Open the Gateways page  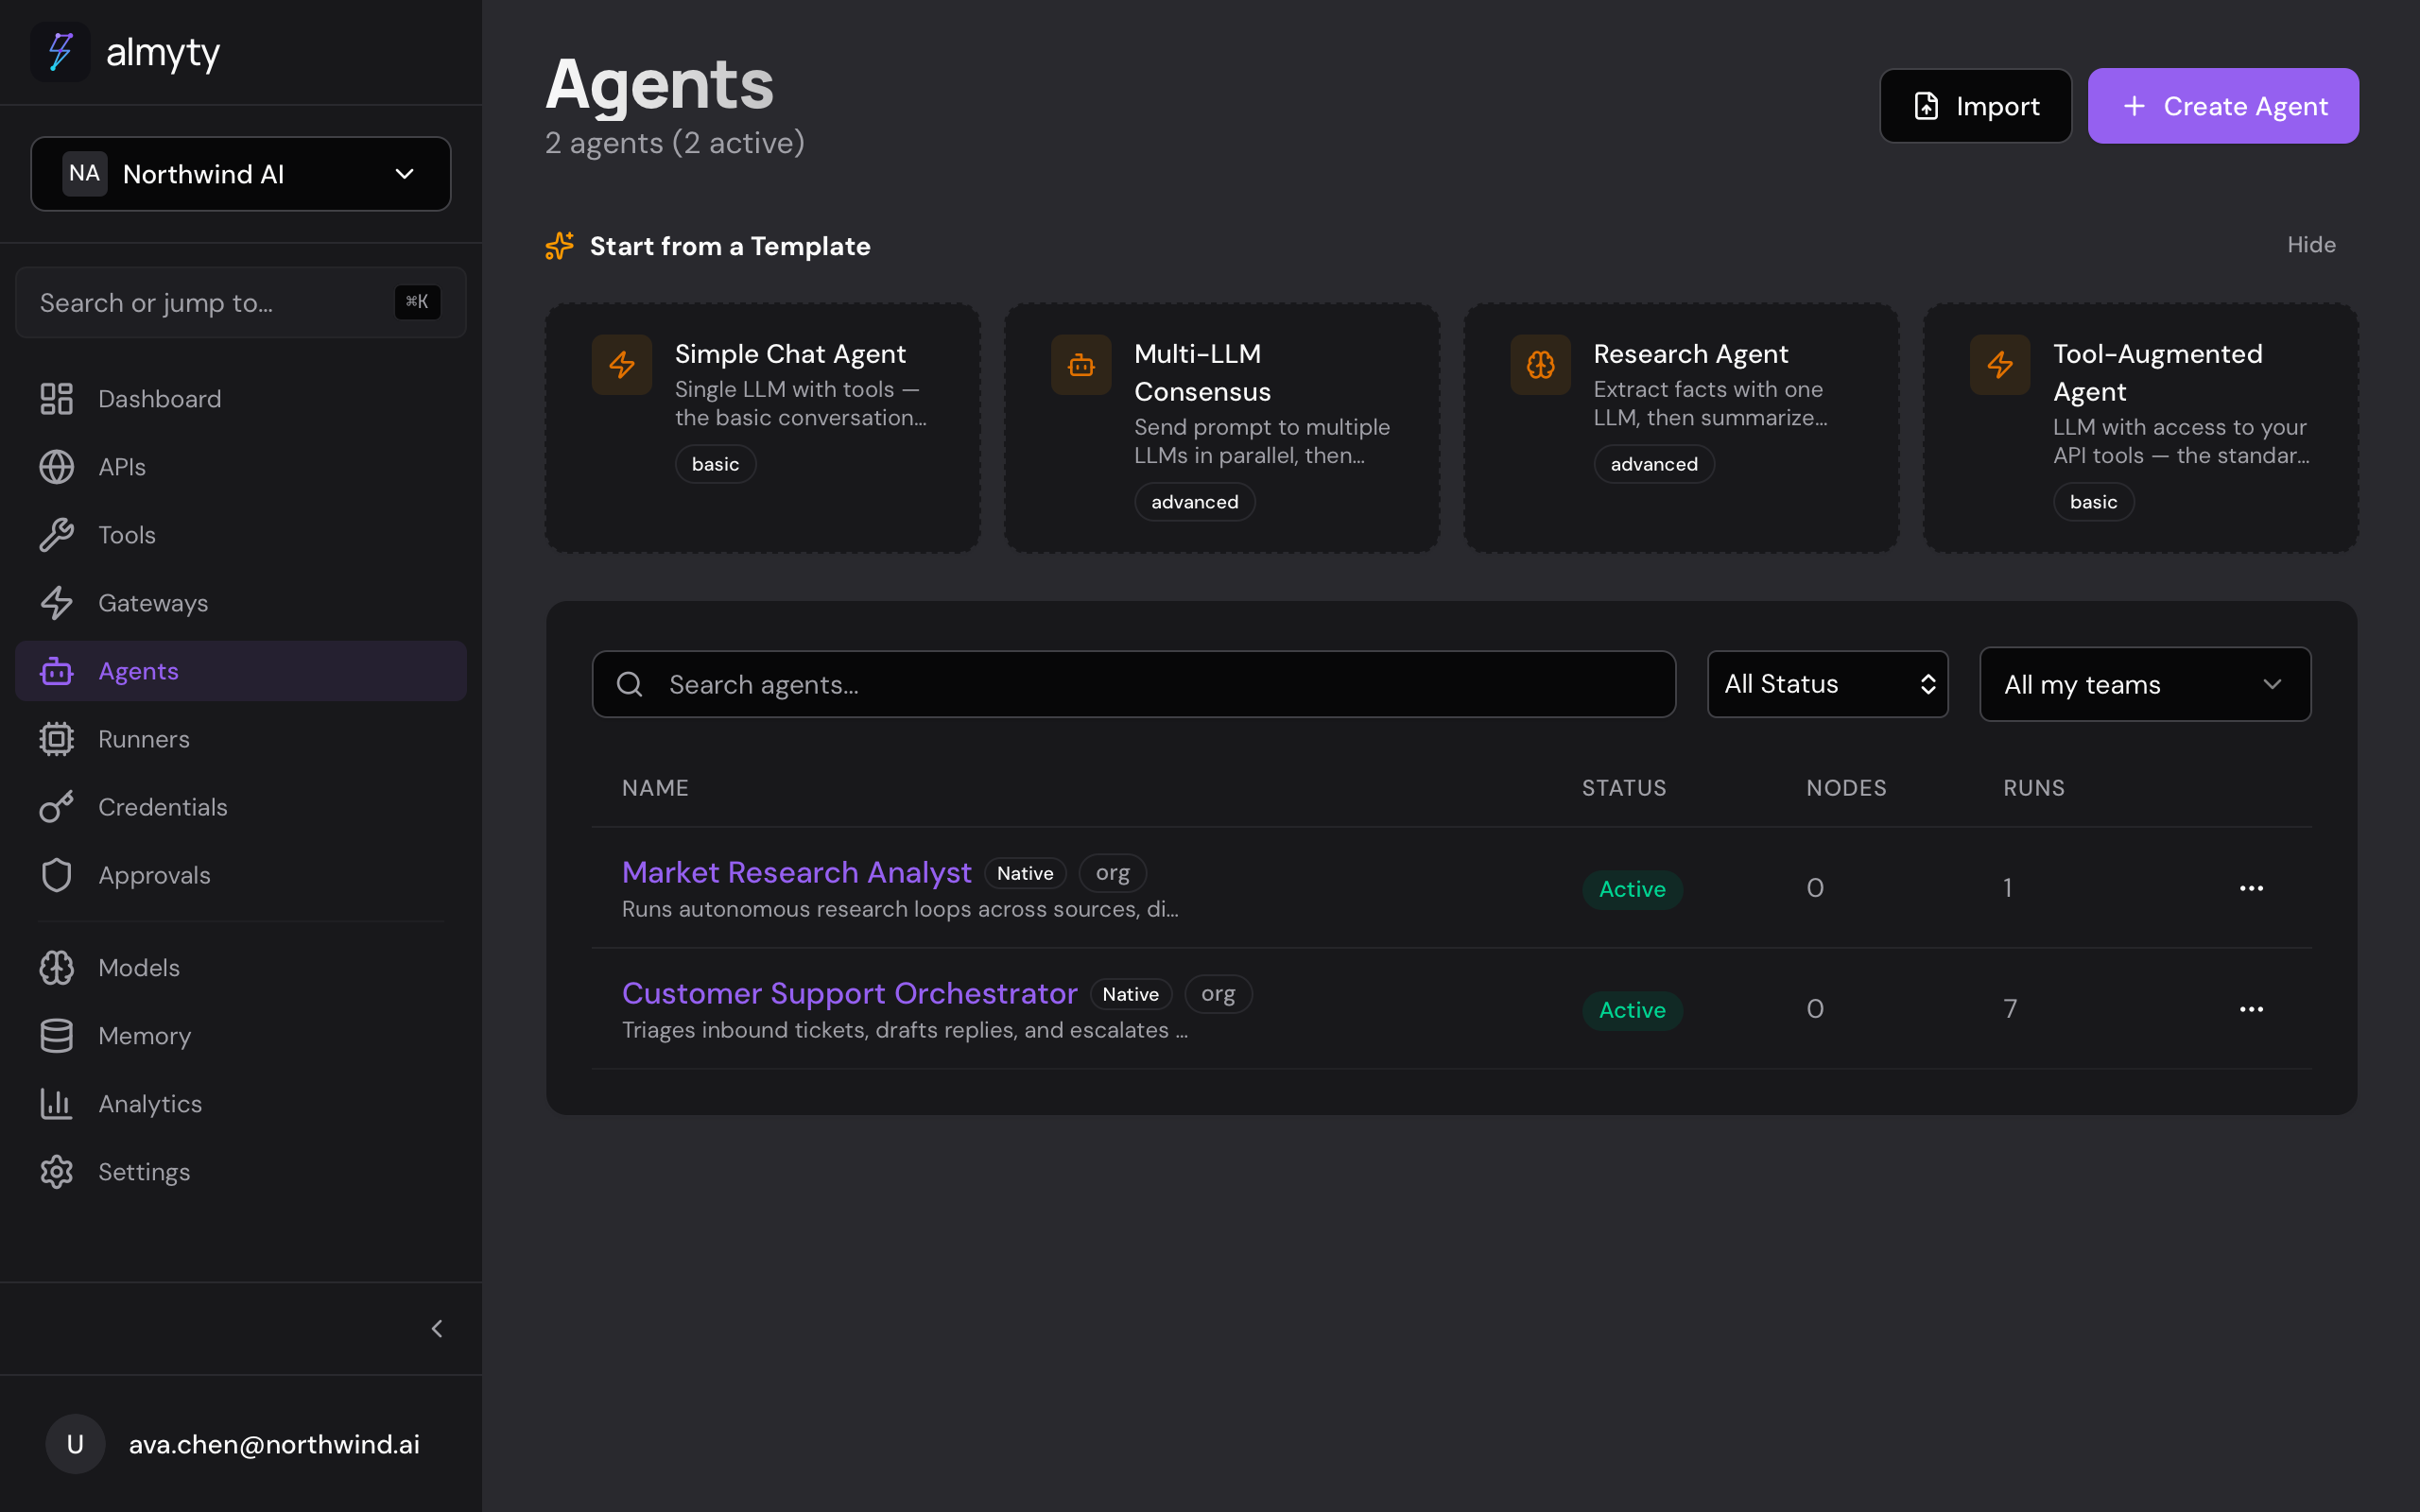click(241, 603)
